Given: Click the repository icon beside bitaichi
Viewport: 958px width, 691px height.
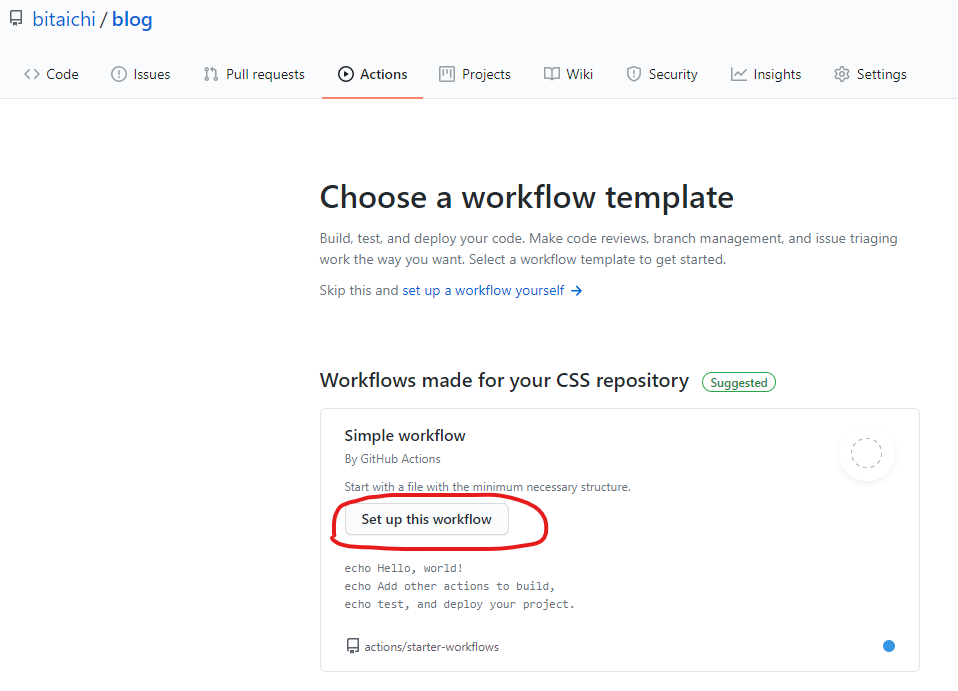Looking at the screenshot, I should click(x=16, y=19).
